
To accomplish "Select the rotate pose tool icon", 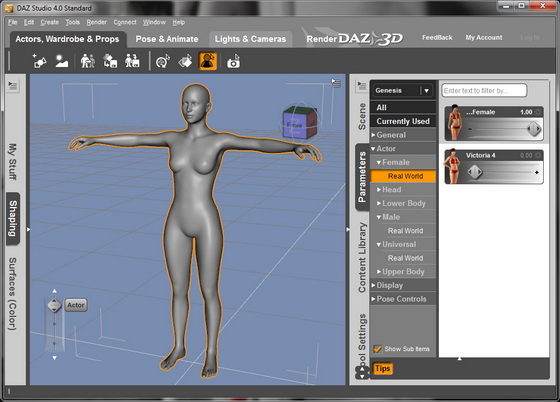I will coord(163,61).
